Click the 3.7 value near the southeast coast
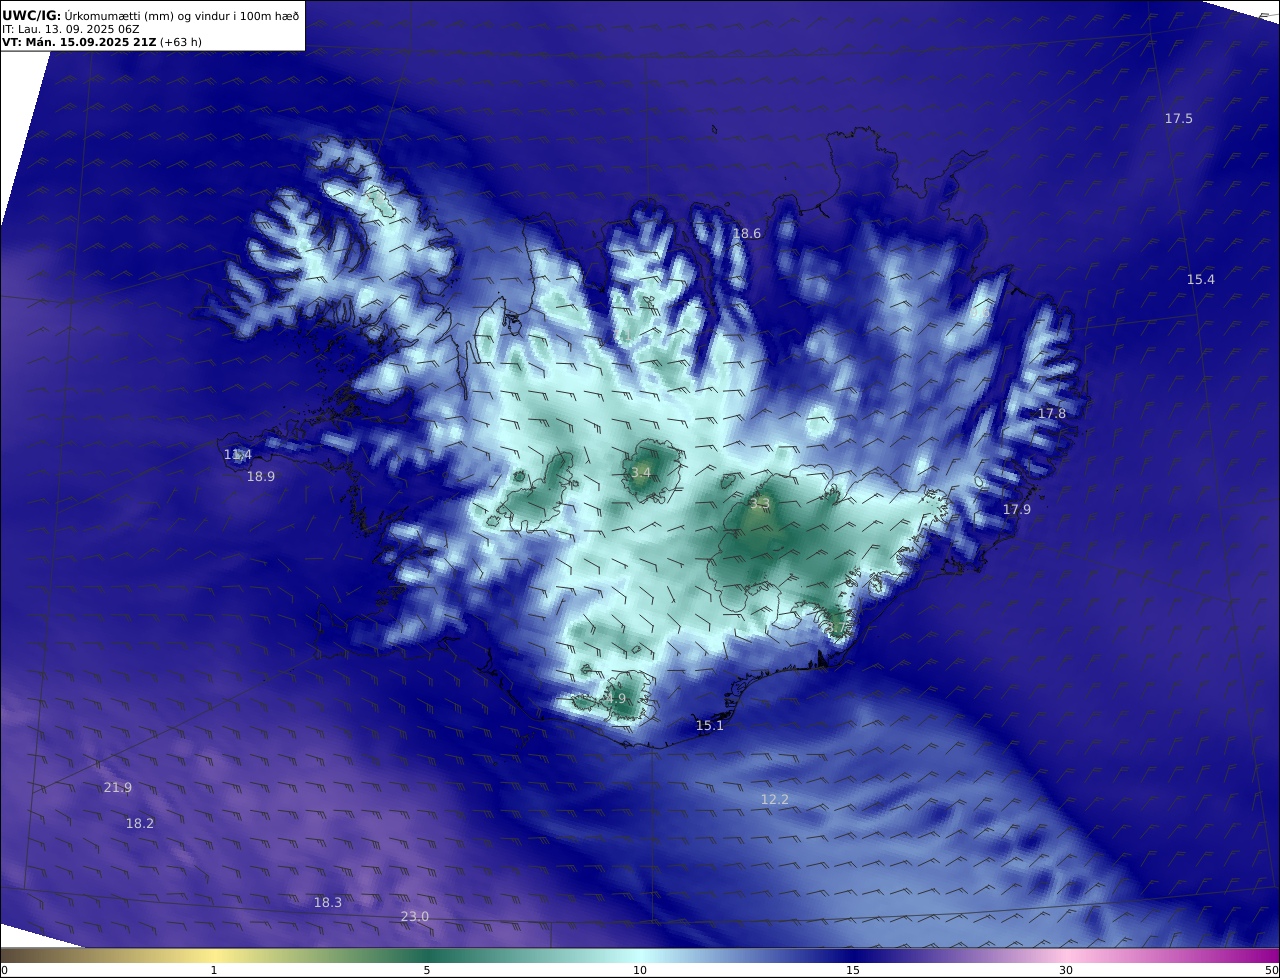1280x978 pixels. coord(836,628)
